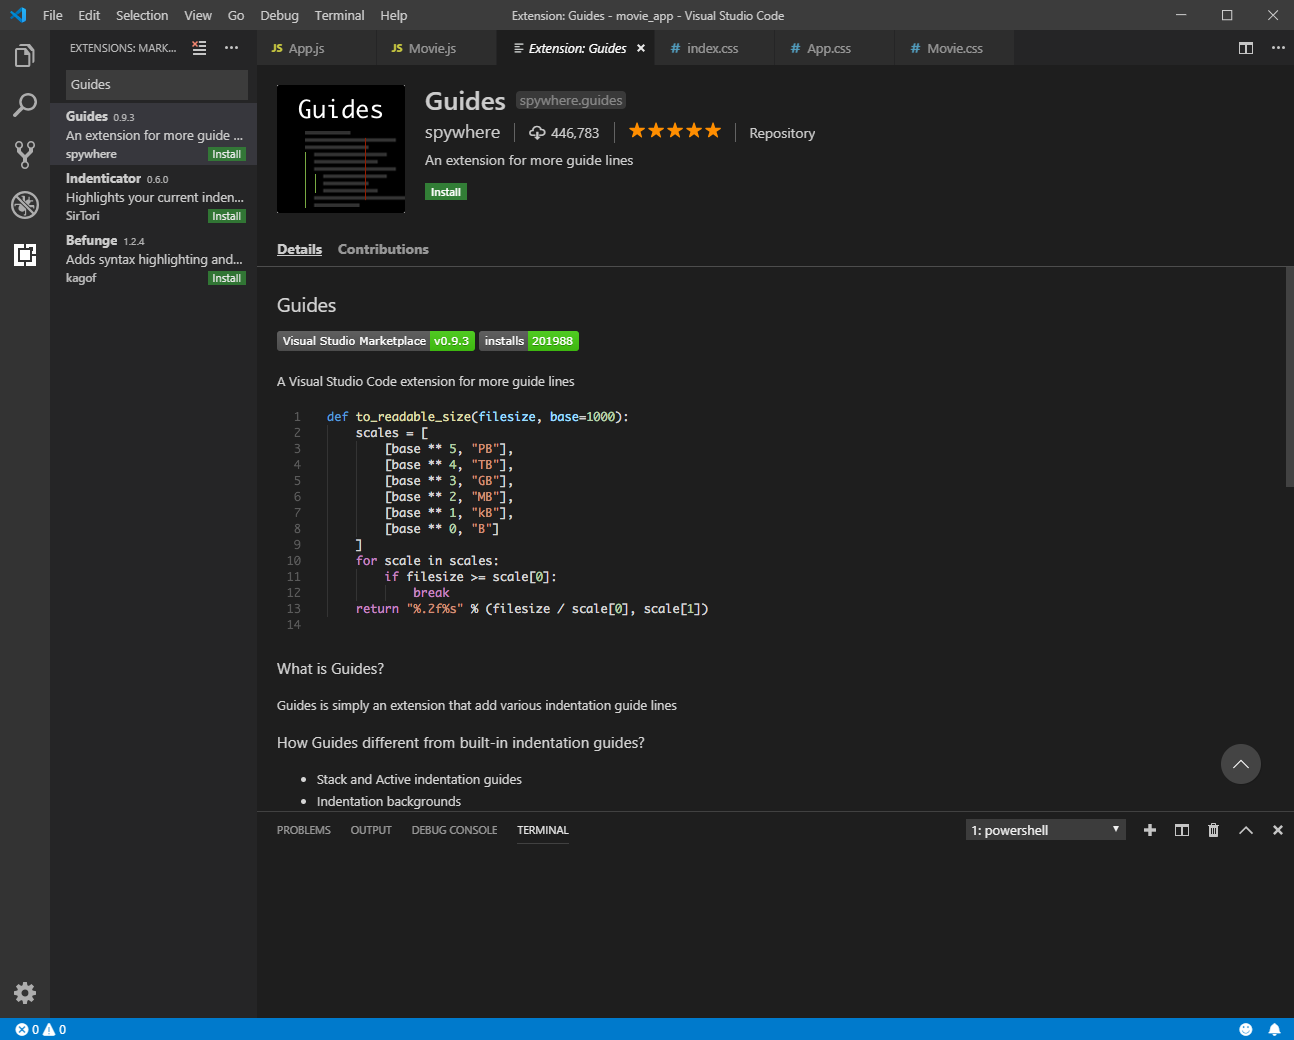Click the five-star rating

click(674, 131)
